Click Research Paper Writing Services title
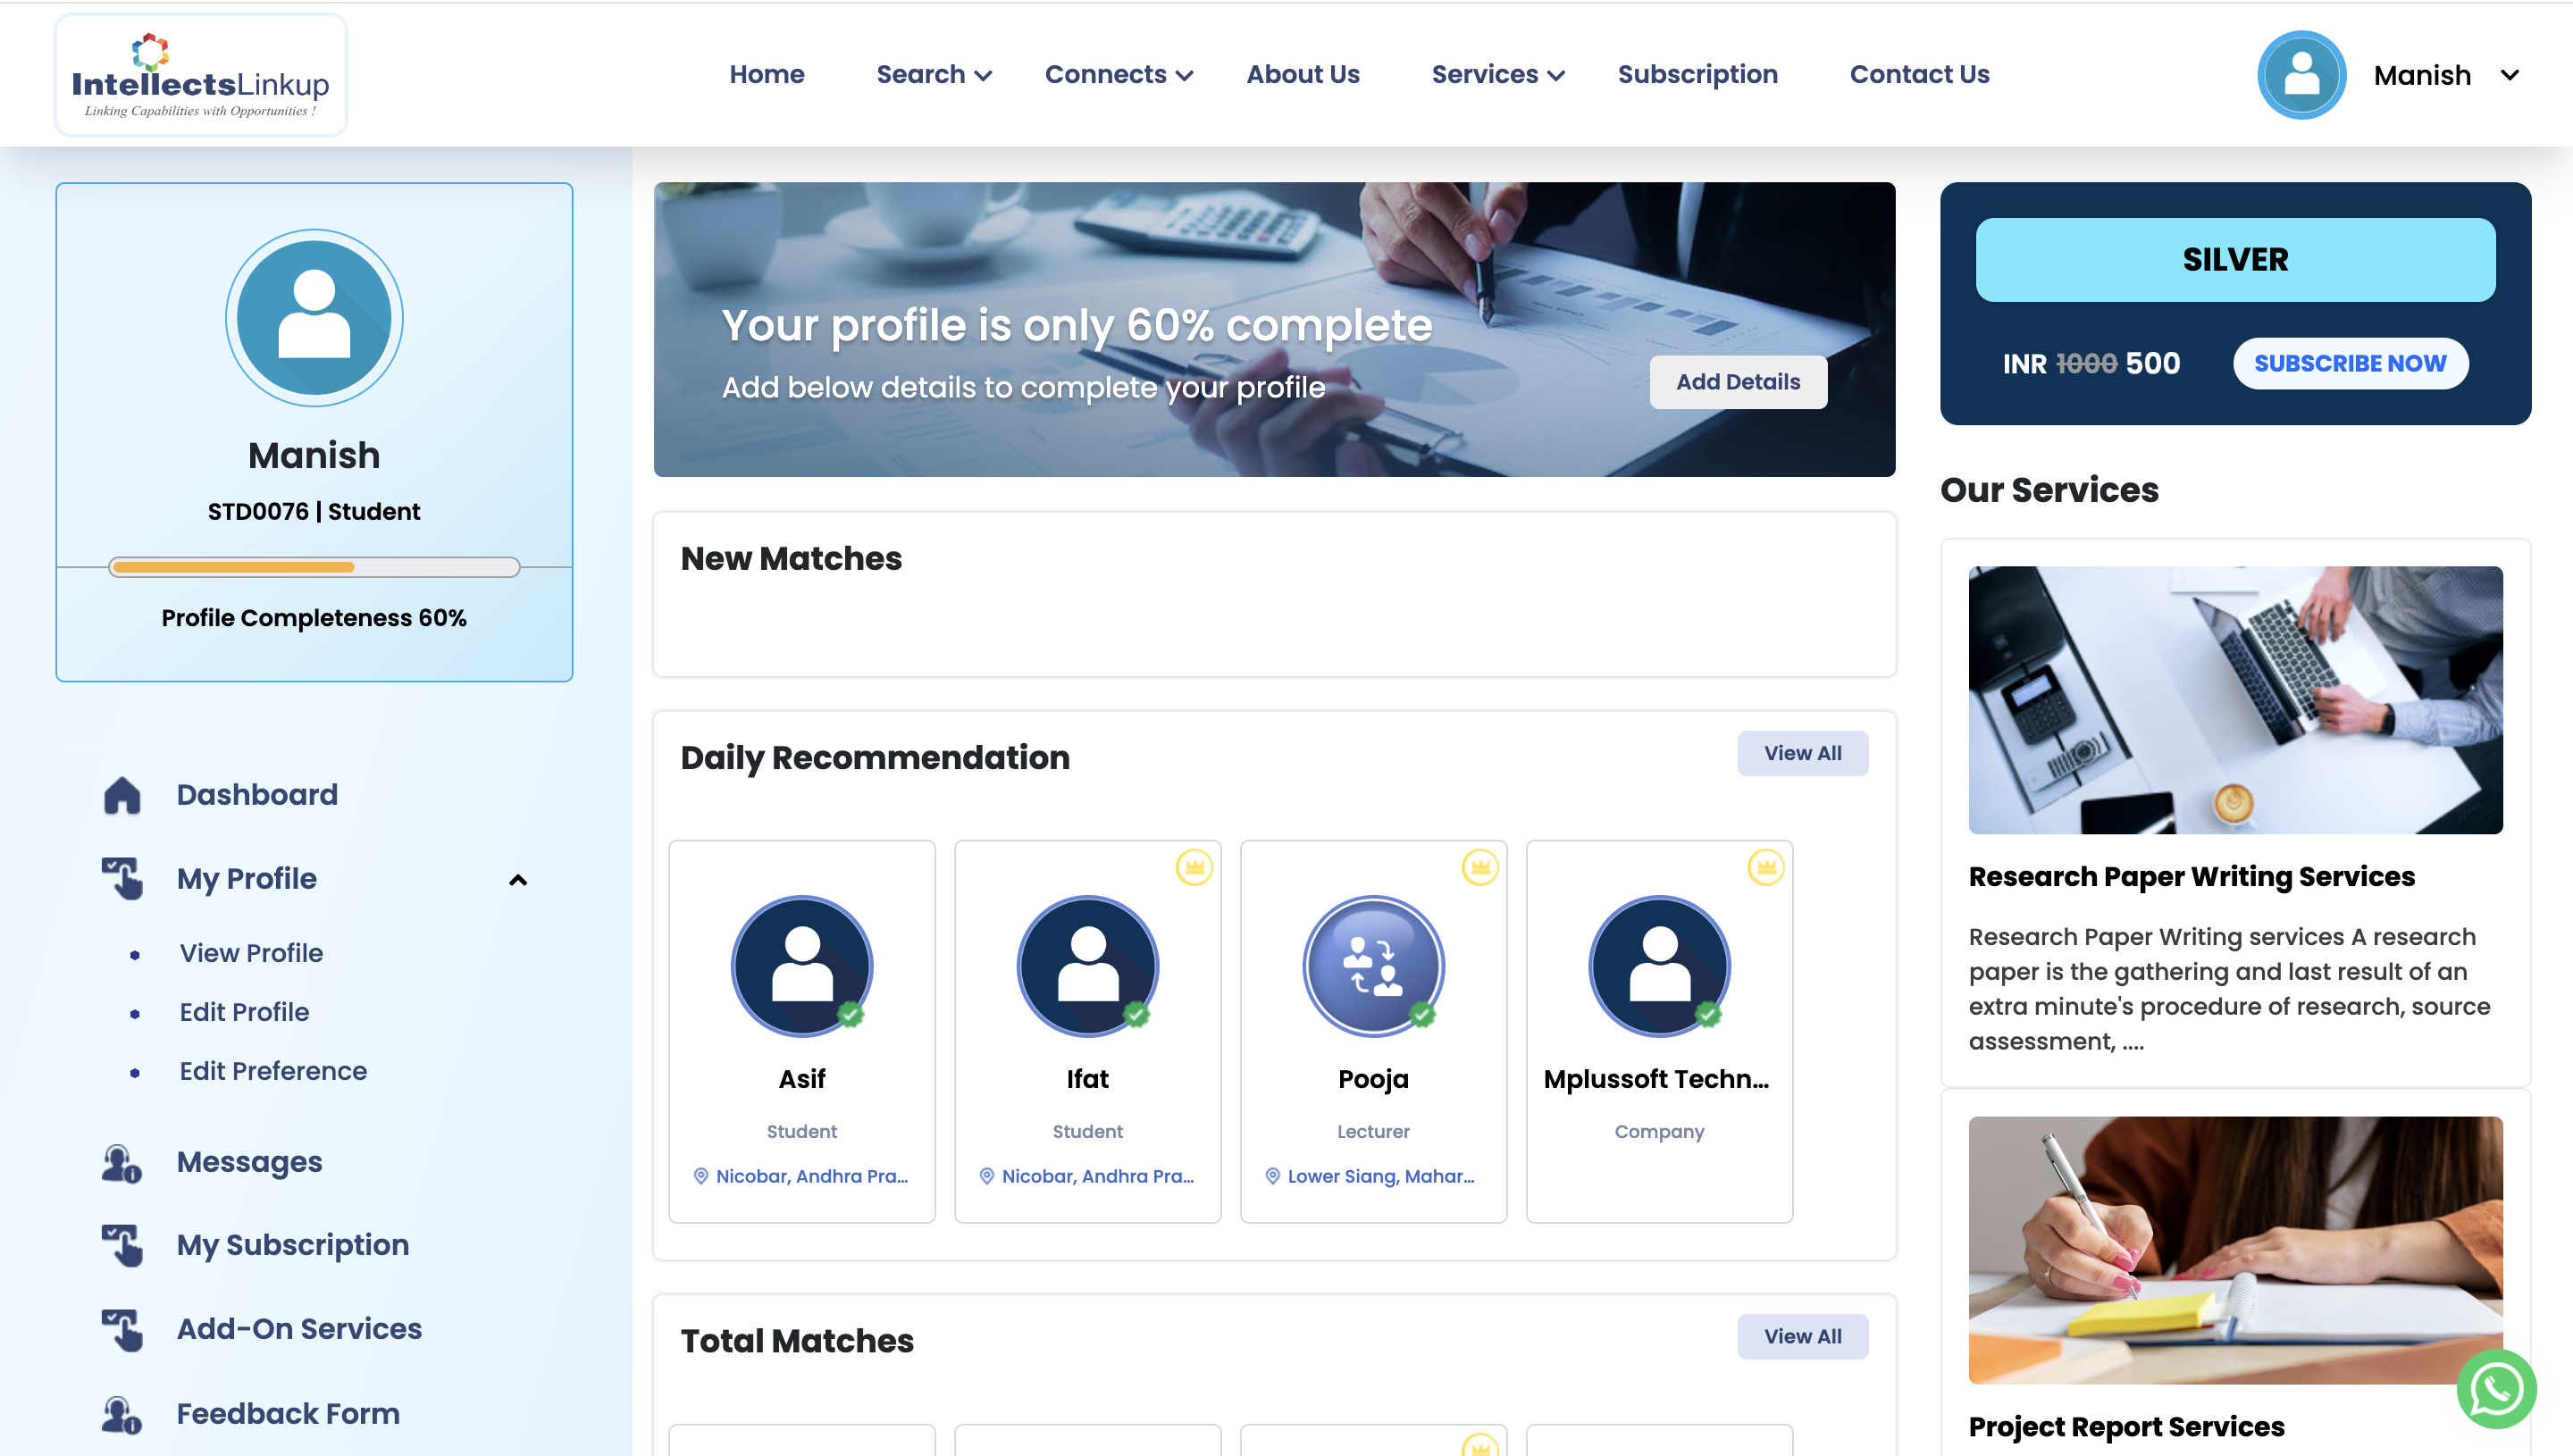 pyautogui.click(x=2191, y=877)
